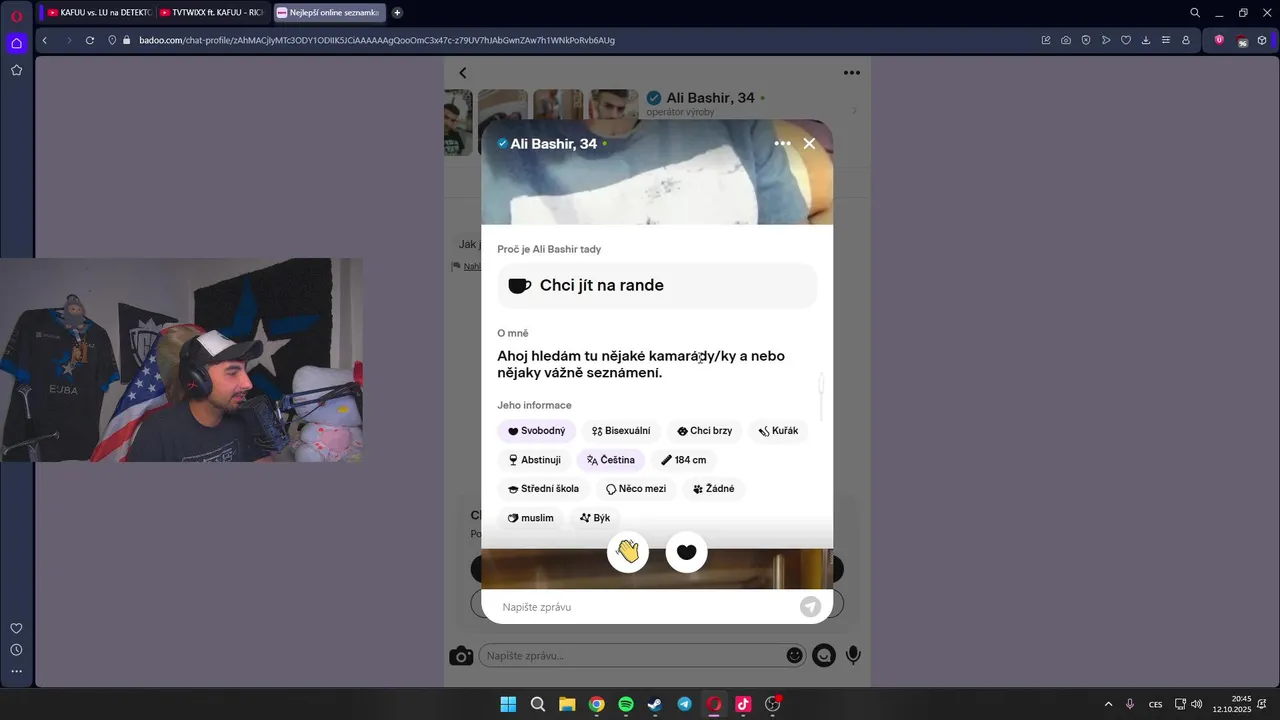Click the O mně bio text
1280x720 pixels.
(x=641, y=365)
